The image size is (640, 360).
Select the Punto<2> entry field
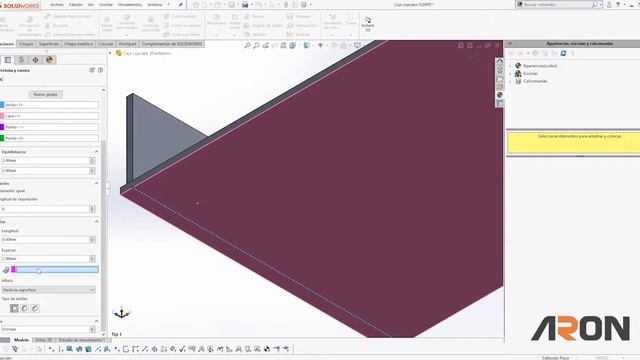51,138
